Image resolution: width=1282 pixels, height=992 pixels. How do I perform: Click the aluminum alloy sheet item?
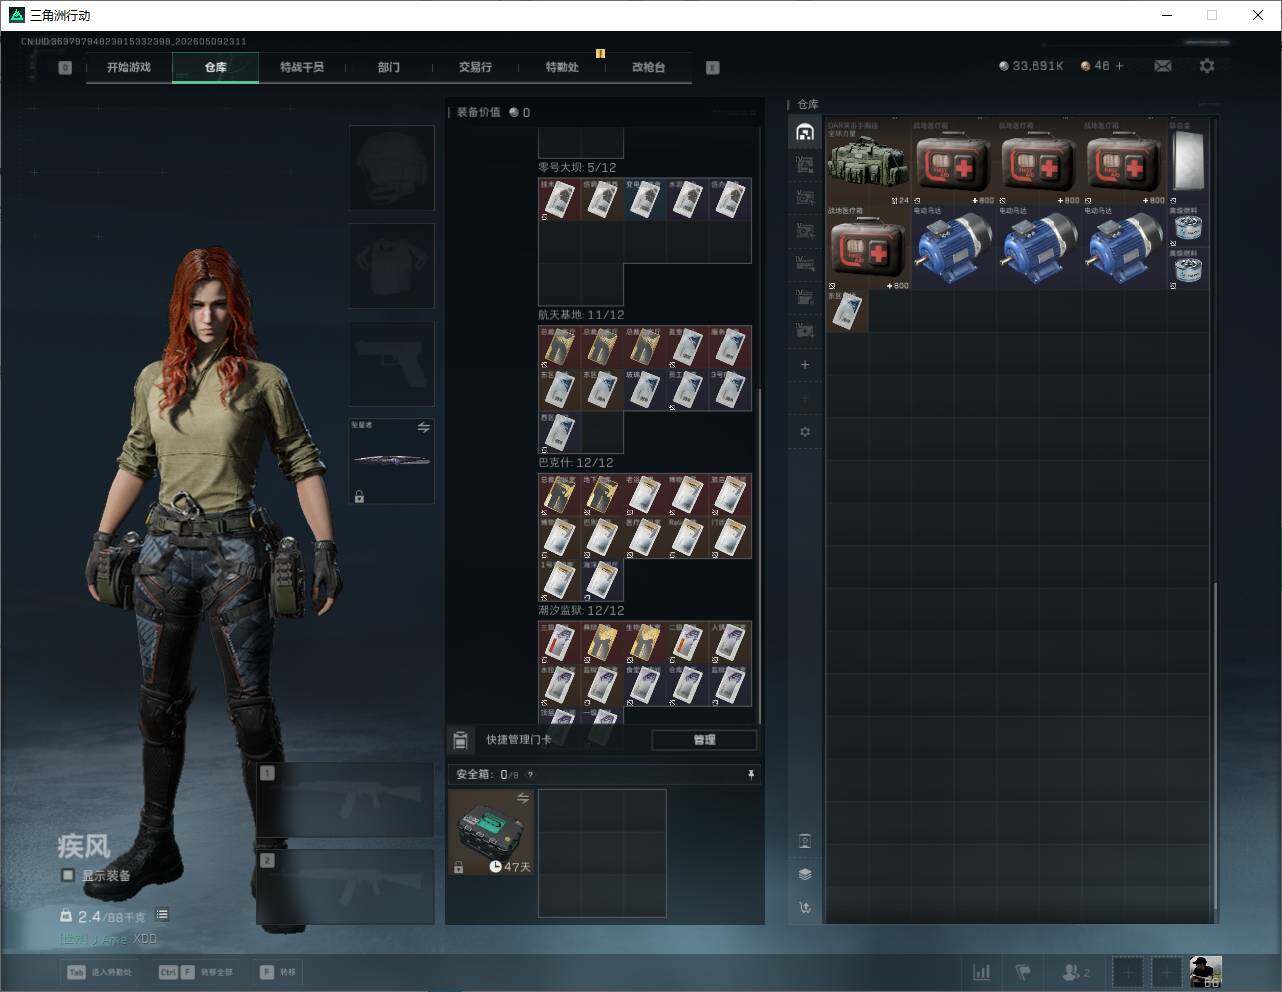[x=1188, y=164]
